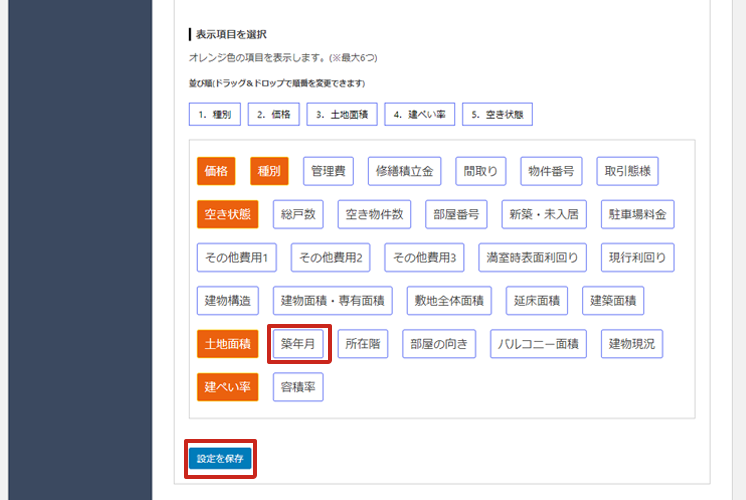Click the '5. 空き状態' sort order chip
This screenshot has width=746, height=500.
coord(497,114)
